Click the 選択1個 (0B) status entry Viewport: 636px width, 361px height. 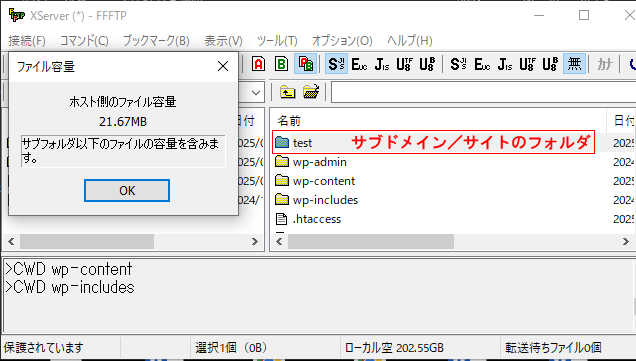231,348
